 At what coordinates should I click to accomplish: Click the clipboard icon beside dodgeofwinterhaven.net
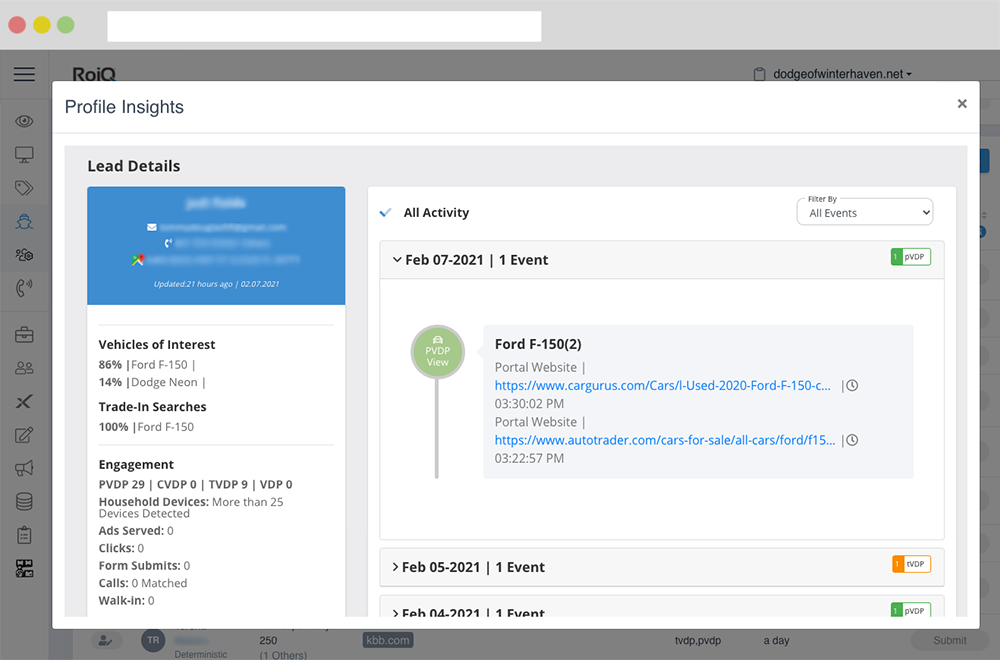759,74
